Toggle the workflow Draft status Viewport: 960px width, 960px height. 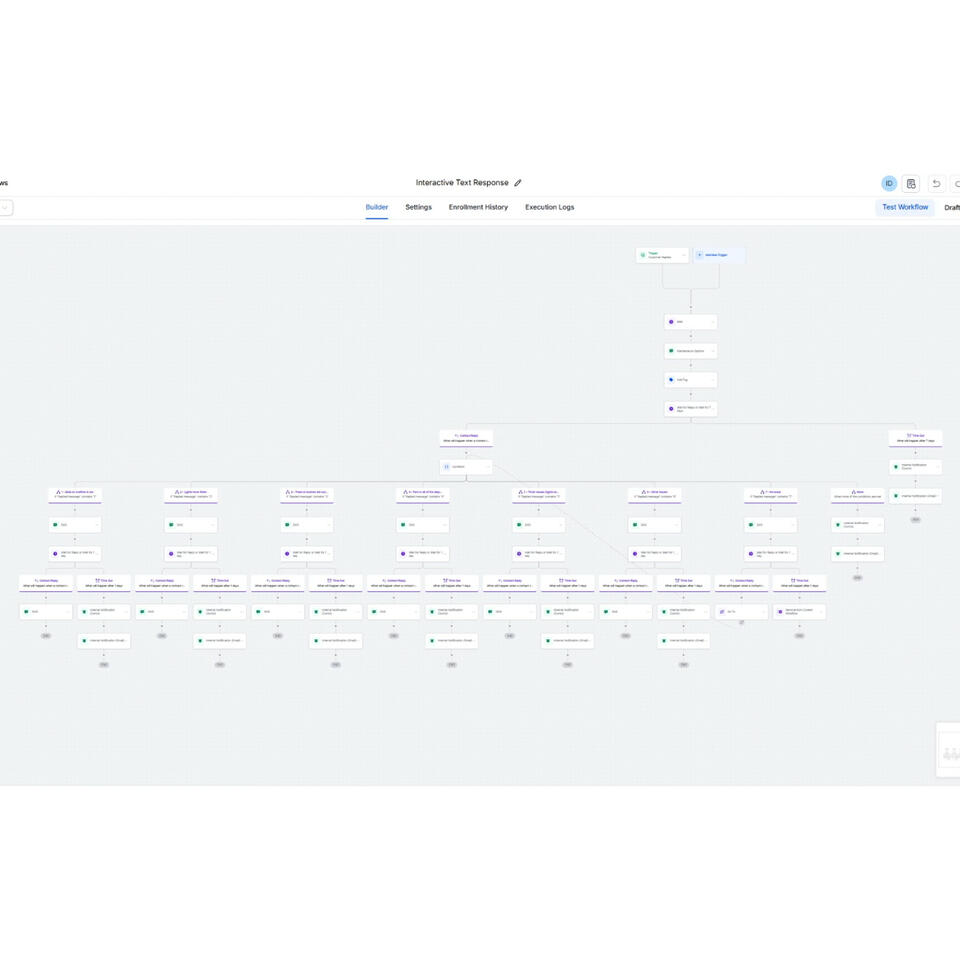point(952,207)
